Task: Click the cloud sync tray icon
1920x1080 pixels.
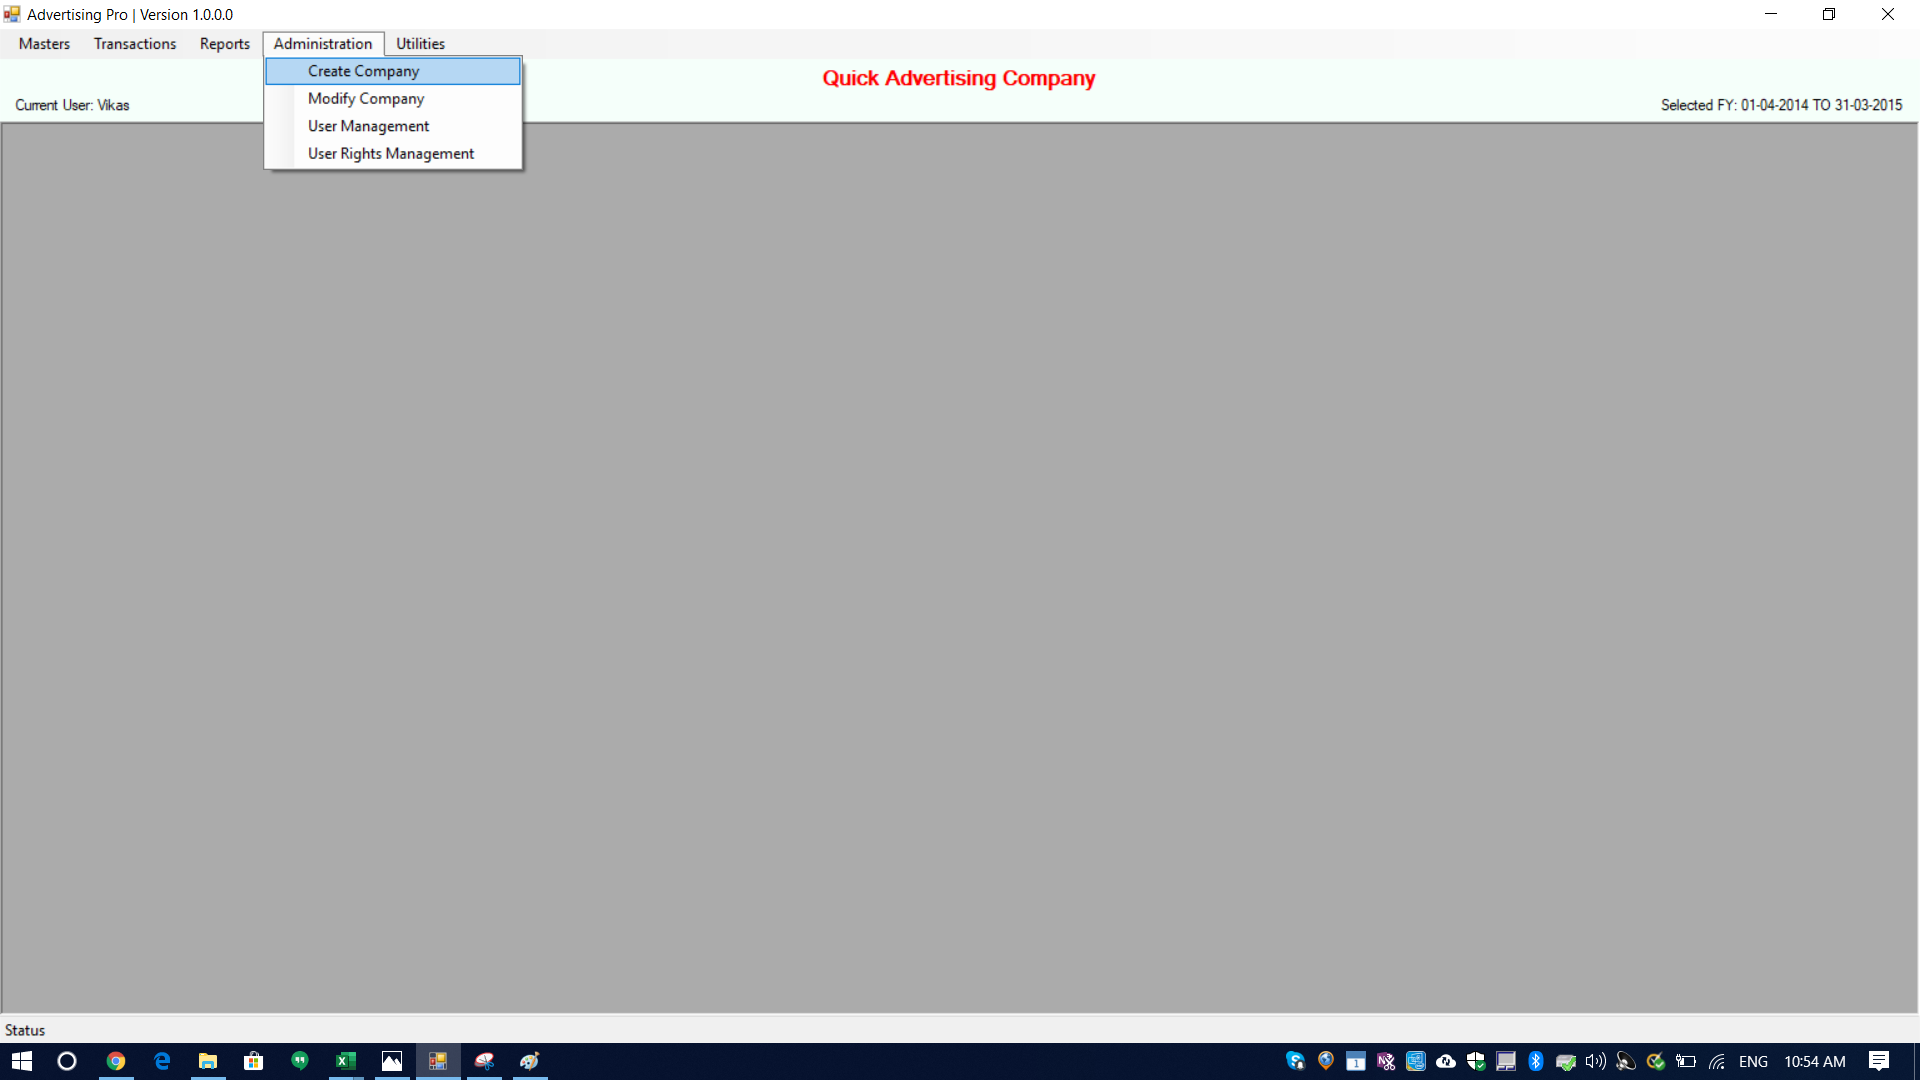Action: (x=1446, y=1061)
